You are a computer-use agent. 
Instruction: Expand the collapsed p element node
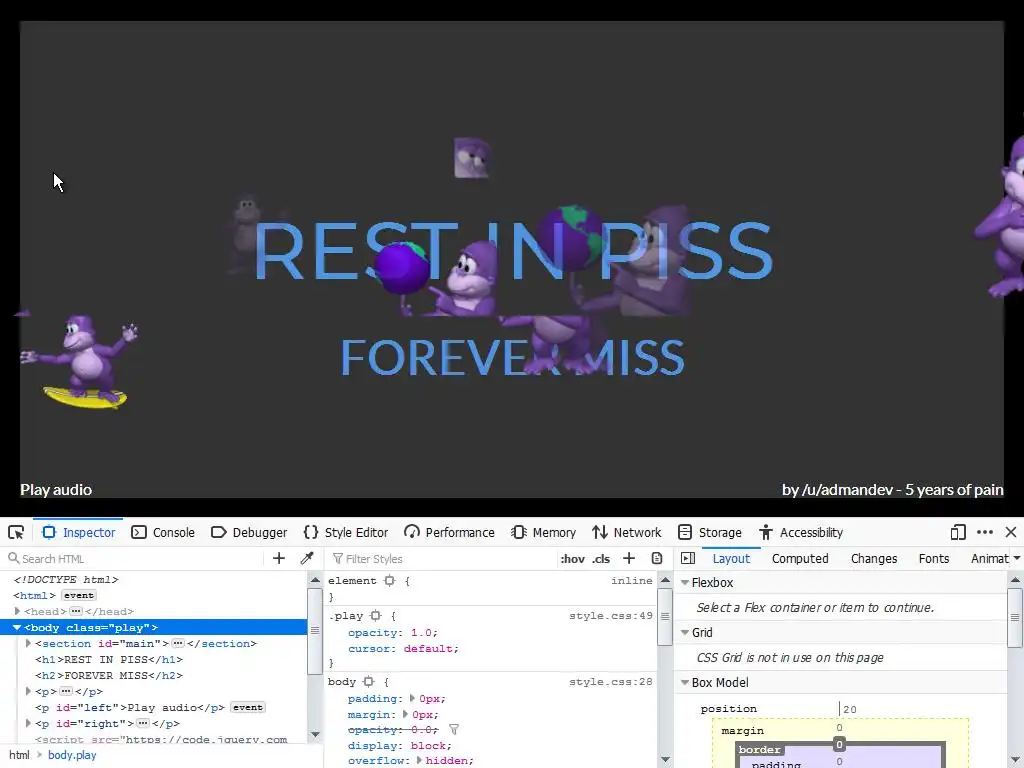(x=28, y=691)
